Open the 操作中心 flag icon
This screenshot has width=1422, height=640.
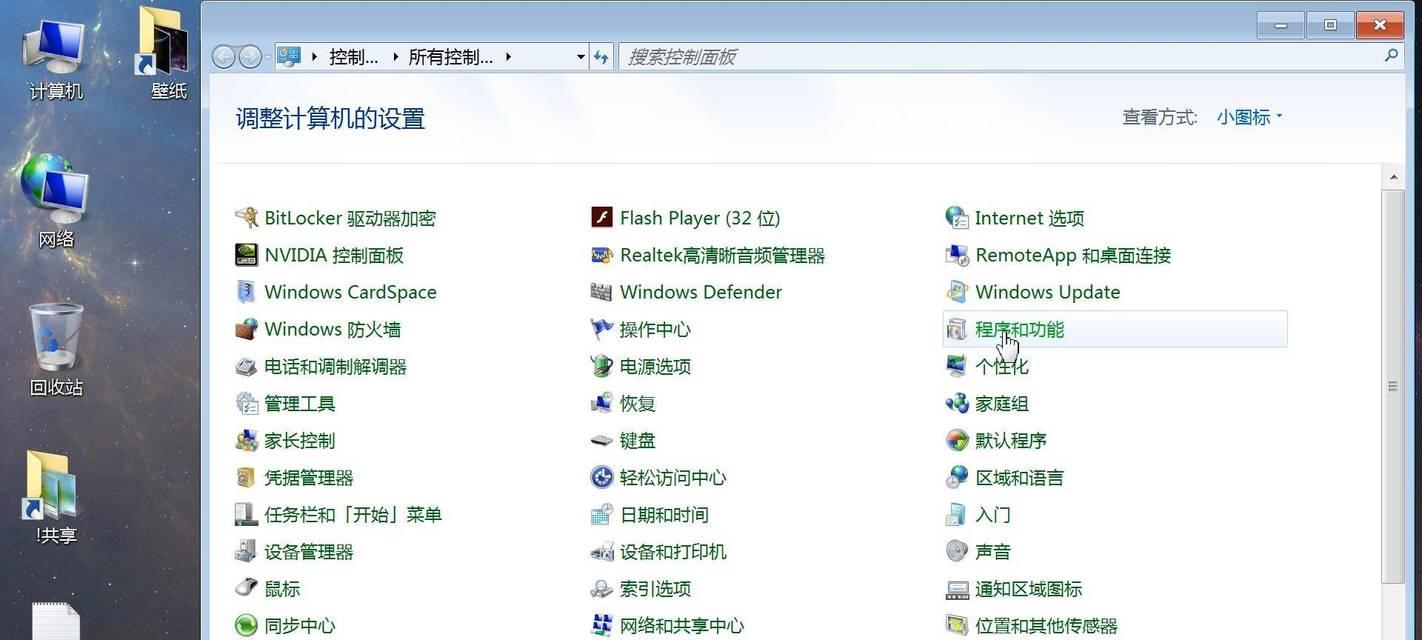(601, 329)
